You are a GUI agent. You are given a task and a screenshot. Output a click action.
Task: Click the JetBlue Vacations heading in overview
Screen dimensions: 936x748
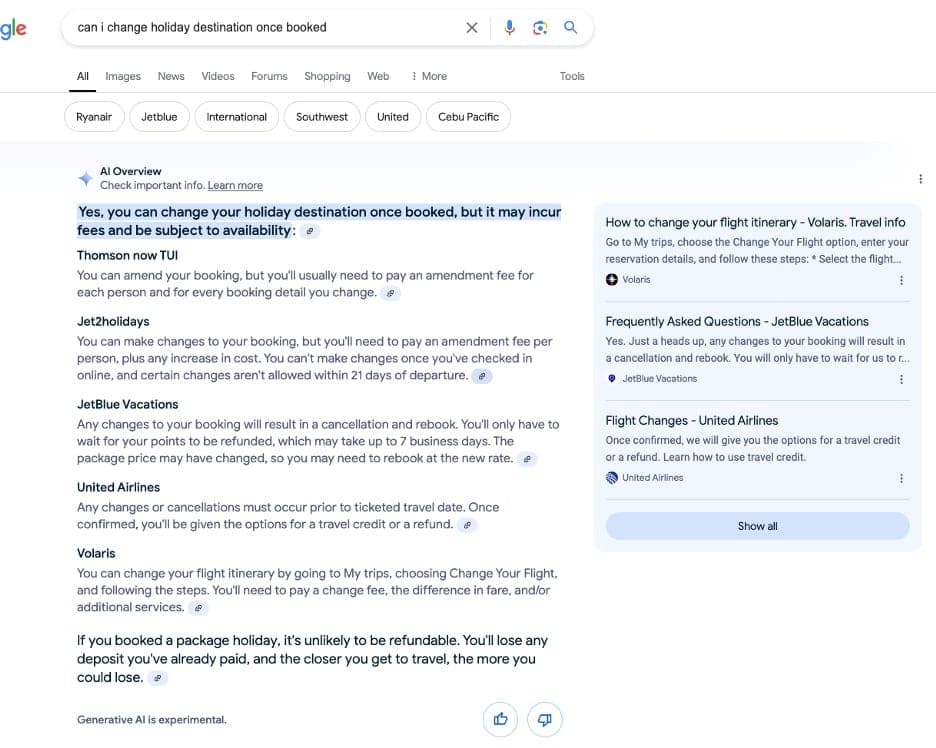pos(127,404)
